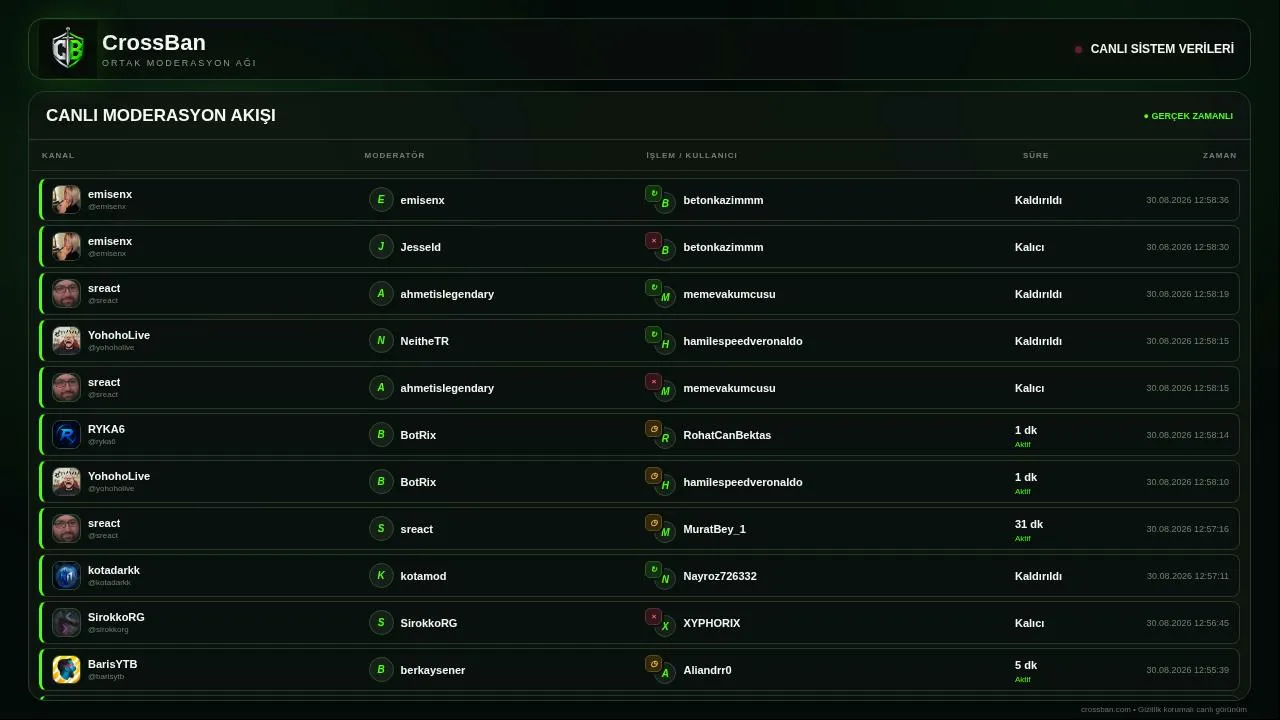
Task: Click the GERÇEK ZAMANLI live indicator
Action: coord(1188,116)
